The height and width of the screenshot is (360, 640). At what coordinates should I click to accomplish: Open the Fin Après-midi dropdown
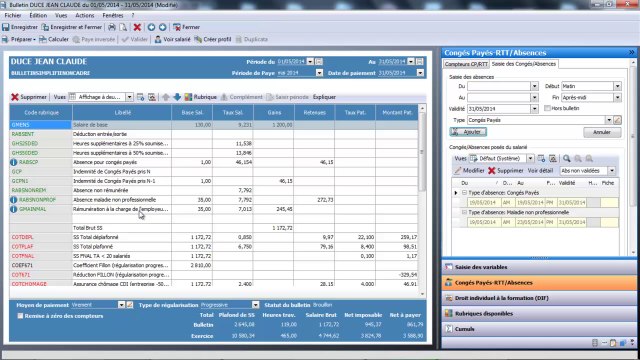coord(617,98)
